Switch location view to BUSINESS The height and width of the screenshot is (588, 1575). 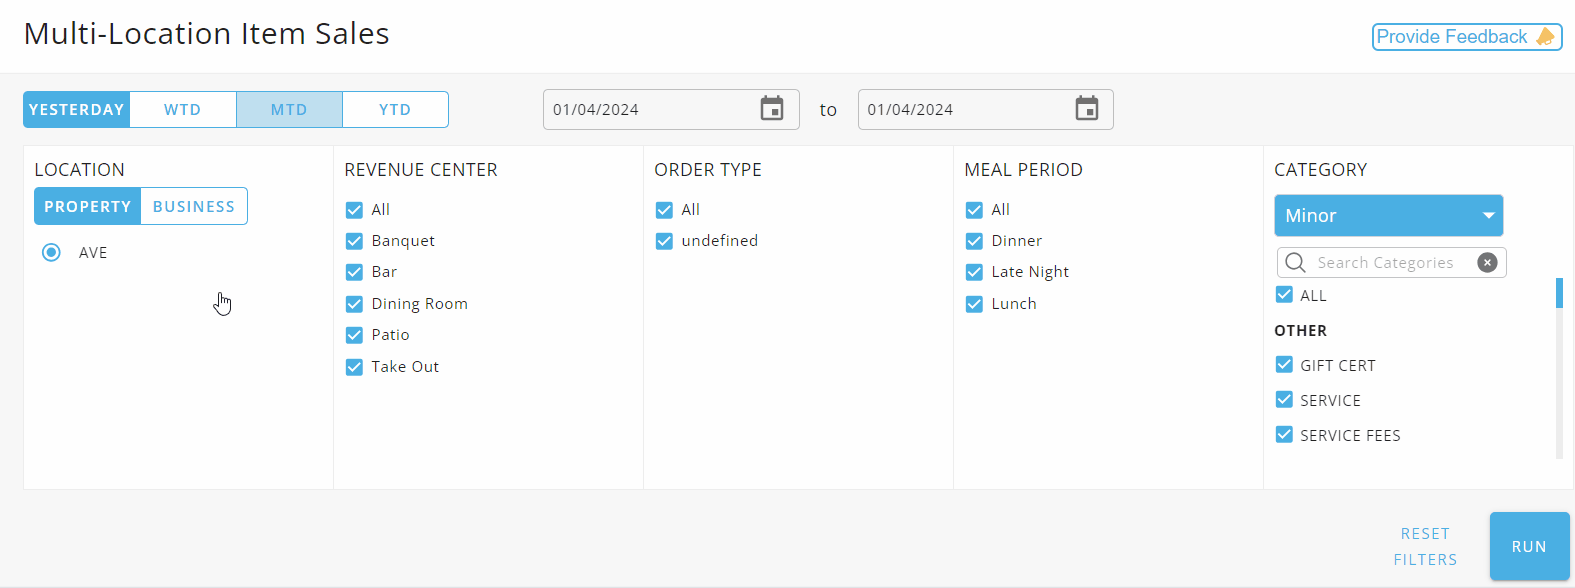[194, 206]
